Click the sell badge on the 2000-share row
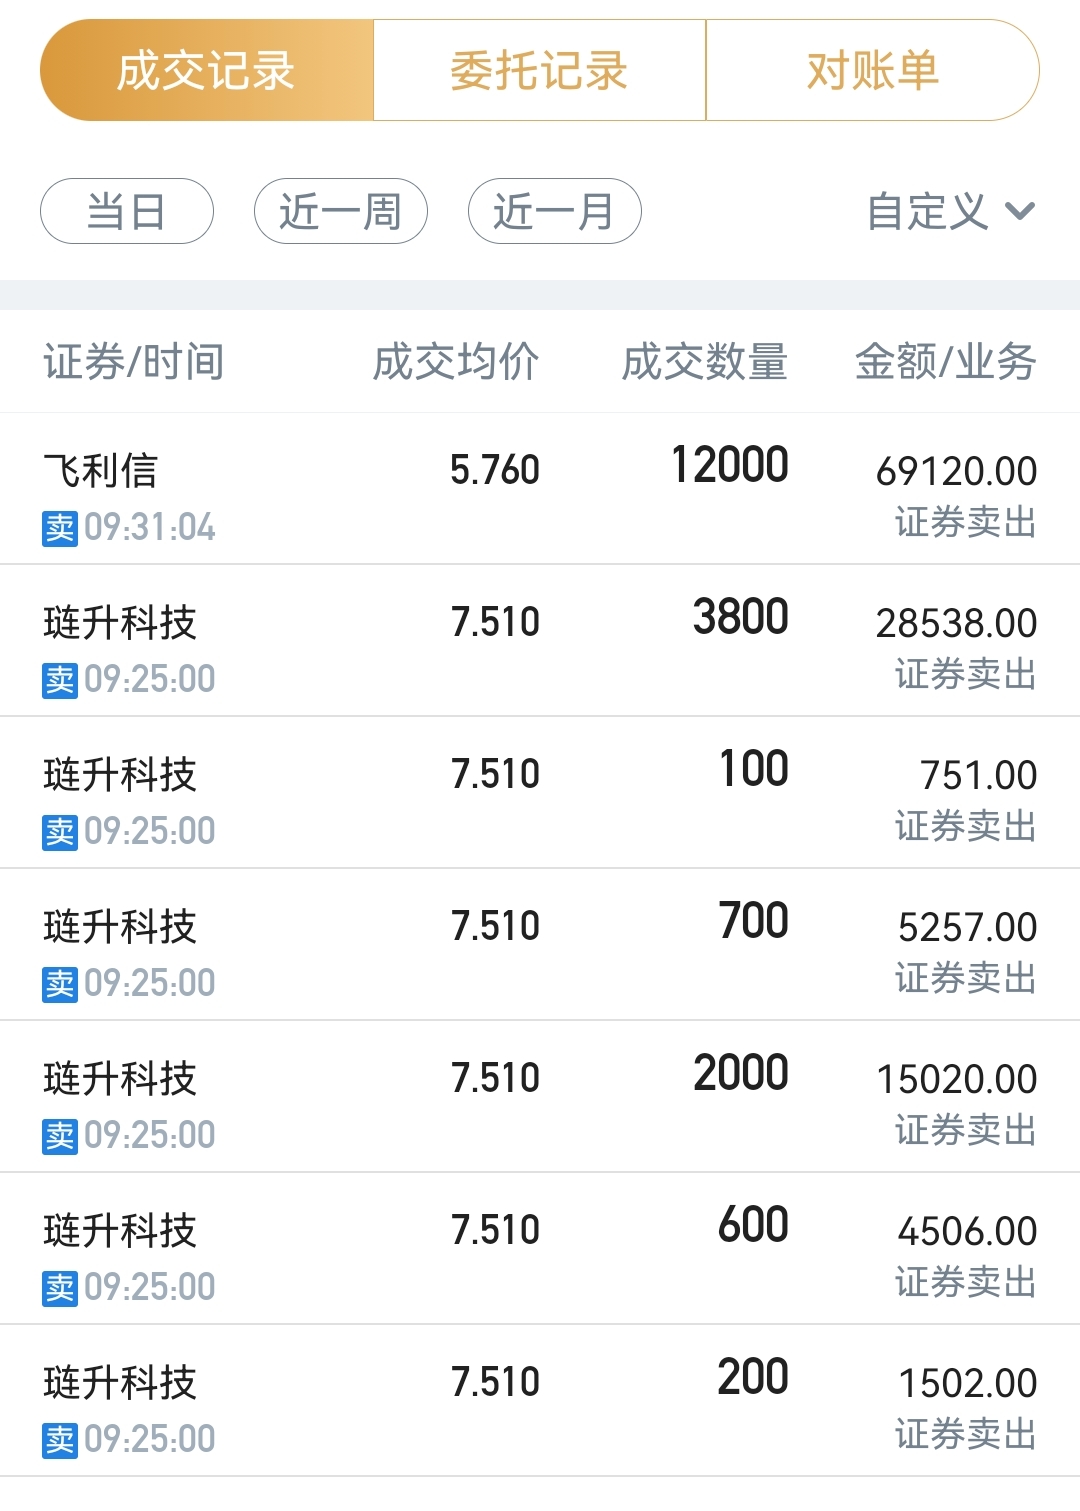The width and height of the screenshot is (1080, 1511). (60, 1136)
